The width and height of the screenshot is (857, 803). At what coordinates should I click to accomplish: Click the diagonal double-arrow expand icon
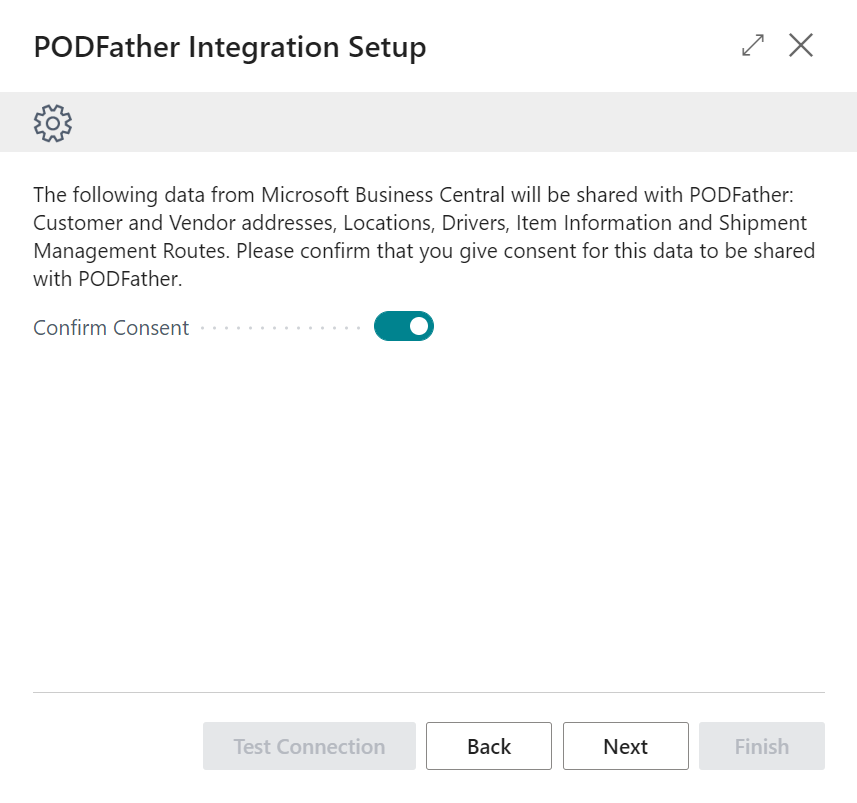(x=753, y=45)
